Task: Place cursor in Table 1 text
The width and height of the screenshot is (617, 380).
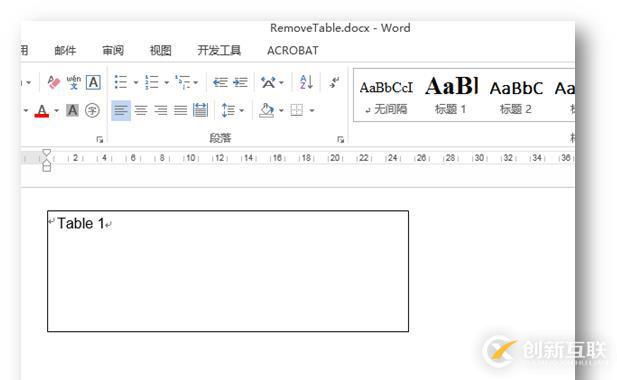Action: tap(81, 223)
